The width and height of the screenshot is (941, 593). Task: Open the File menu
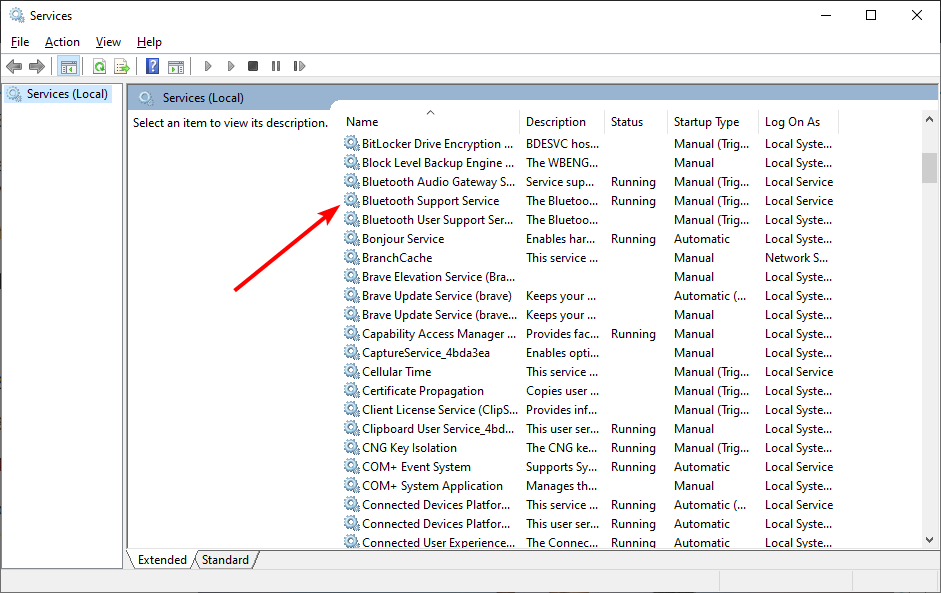[20, 42]
